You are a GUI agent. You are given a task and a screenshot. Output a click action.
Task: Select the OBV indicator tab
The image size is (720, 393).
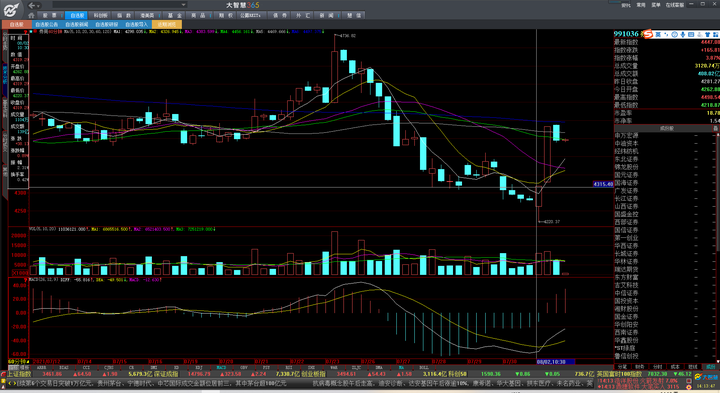tap(244, 368)
